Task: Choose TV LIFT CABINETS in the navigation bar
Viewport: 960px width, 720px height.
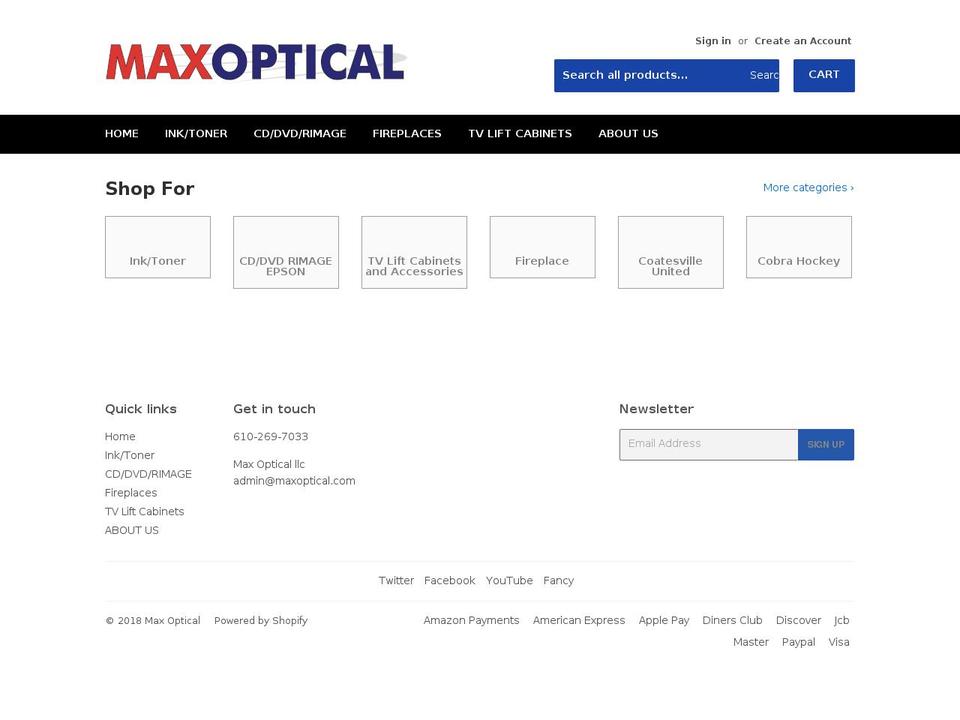Action: coord(520,133)
